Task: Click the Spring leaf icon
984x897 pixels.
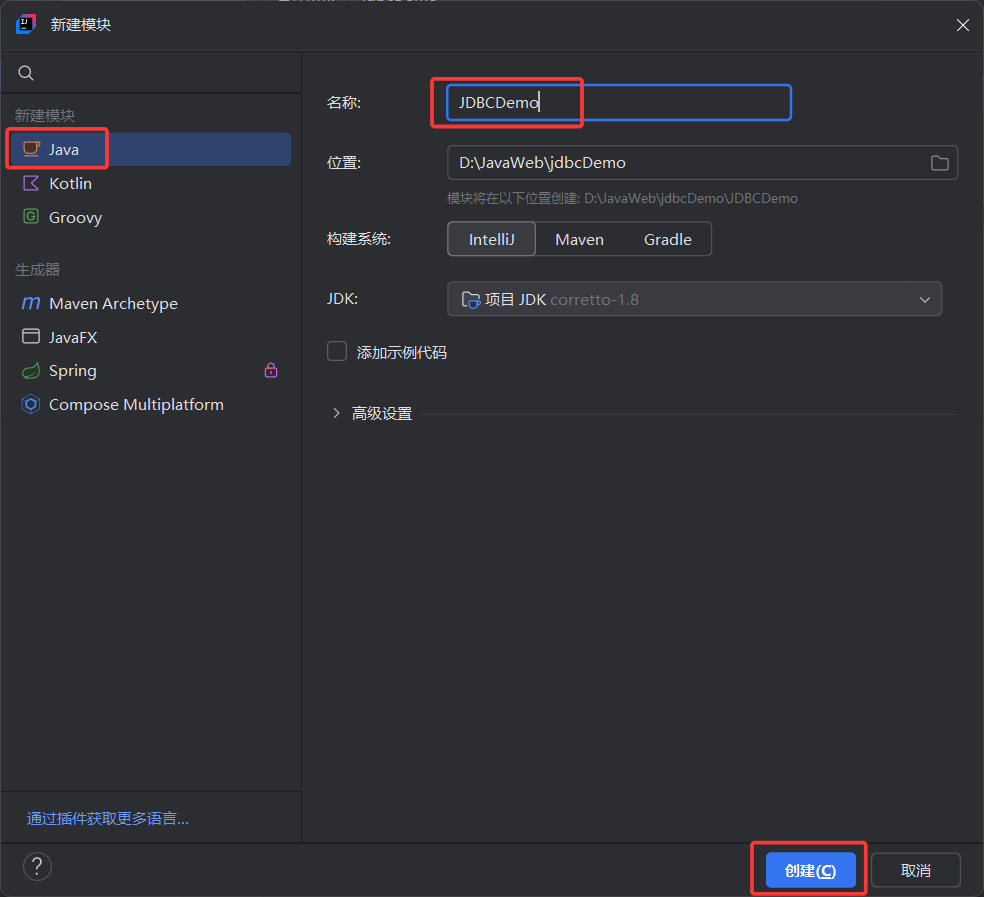Action: click(31, 370)
